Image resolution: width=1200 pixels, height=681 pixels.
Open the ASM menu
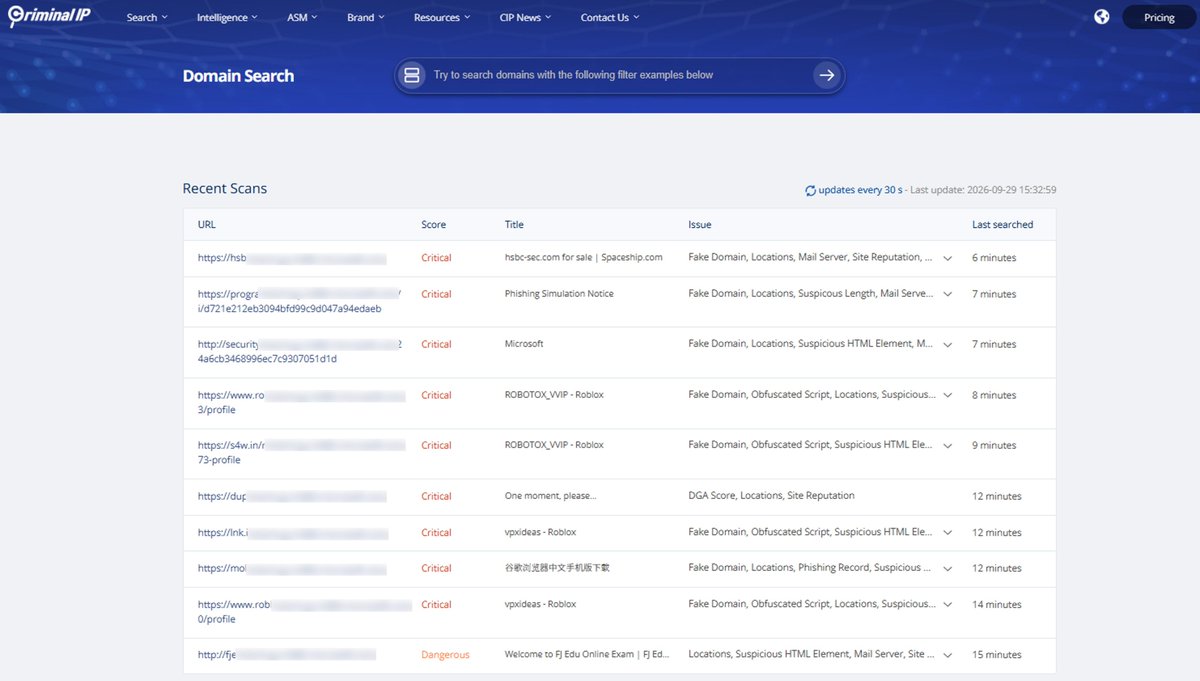tap(302, 17)
